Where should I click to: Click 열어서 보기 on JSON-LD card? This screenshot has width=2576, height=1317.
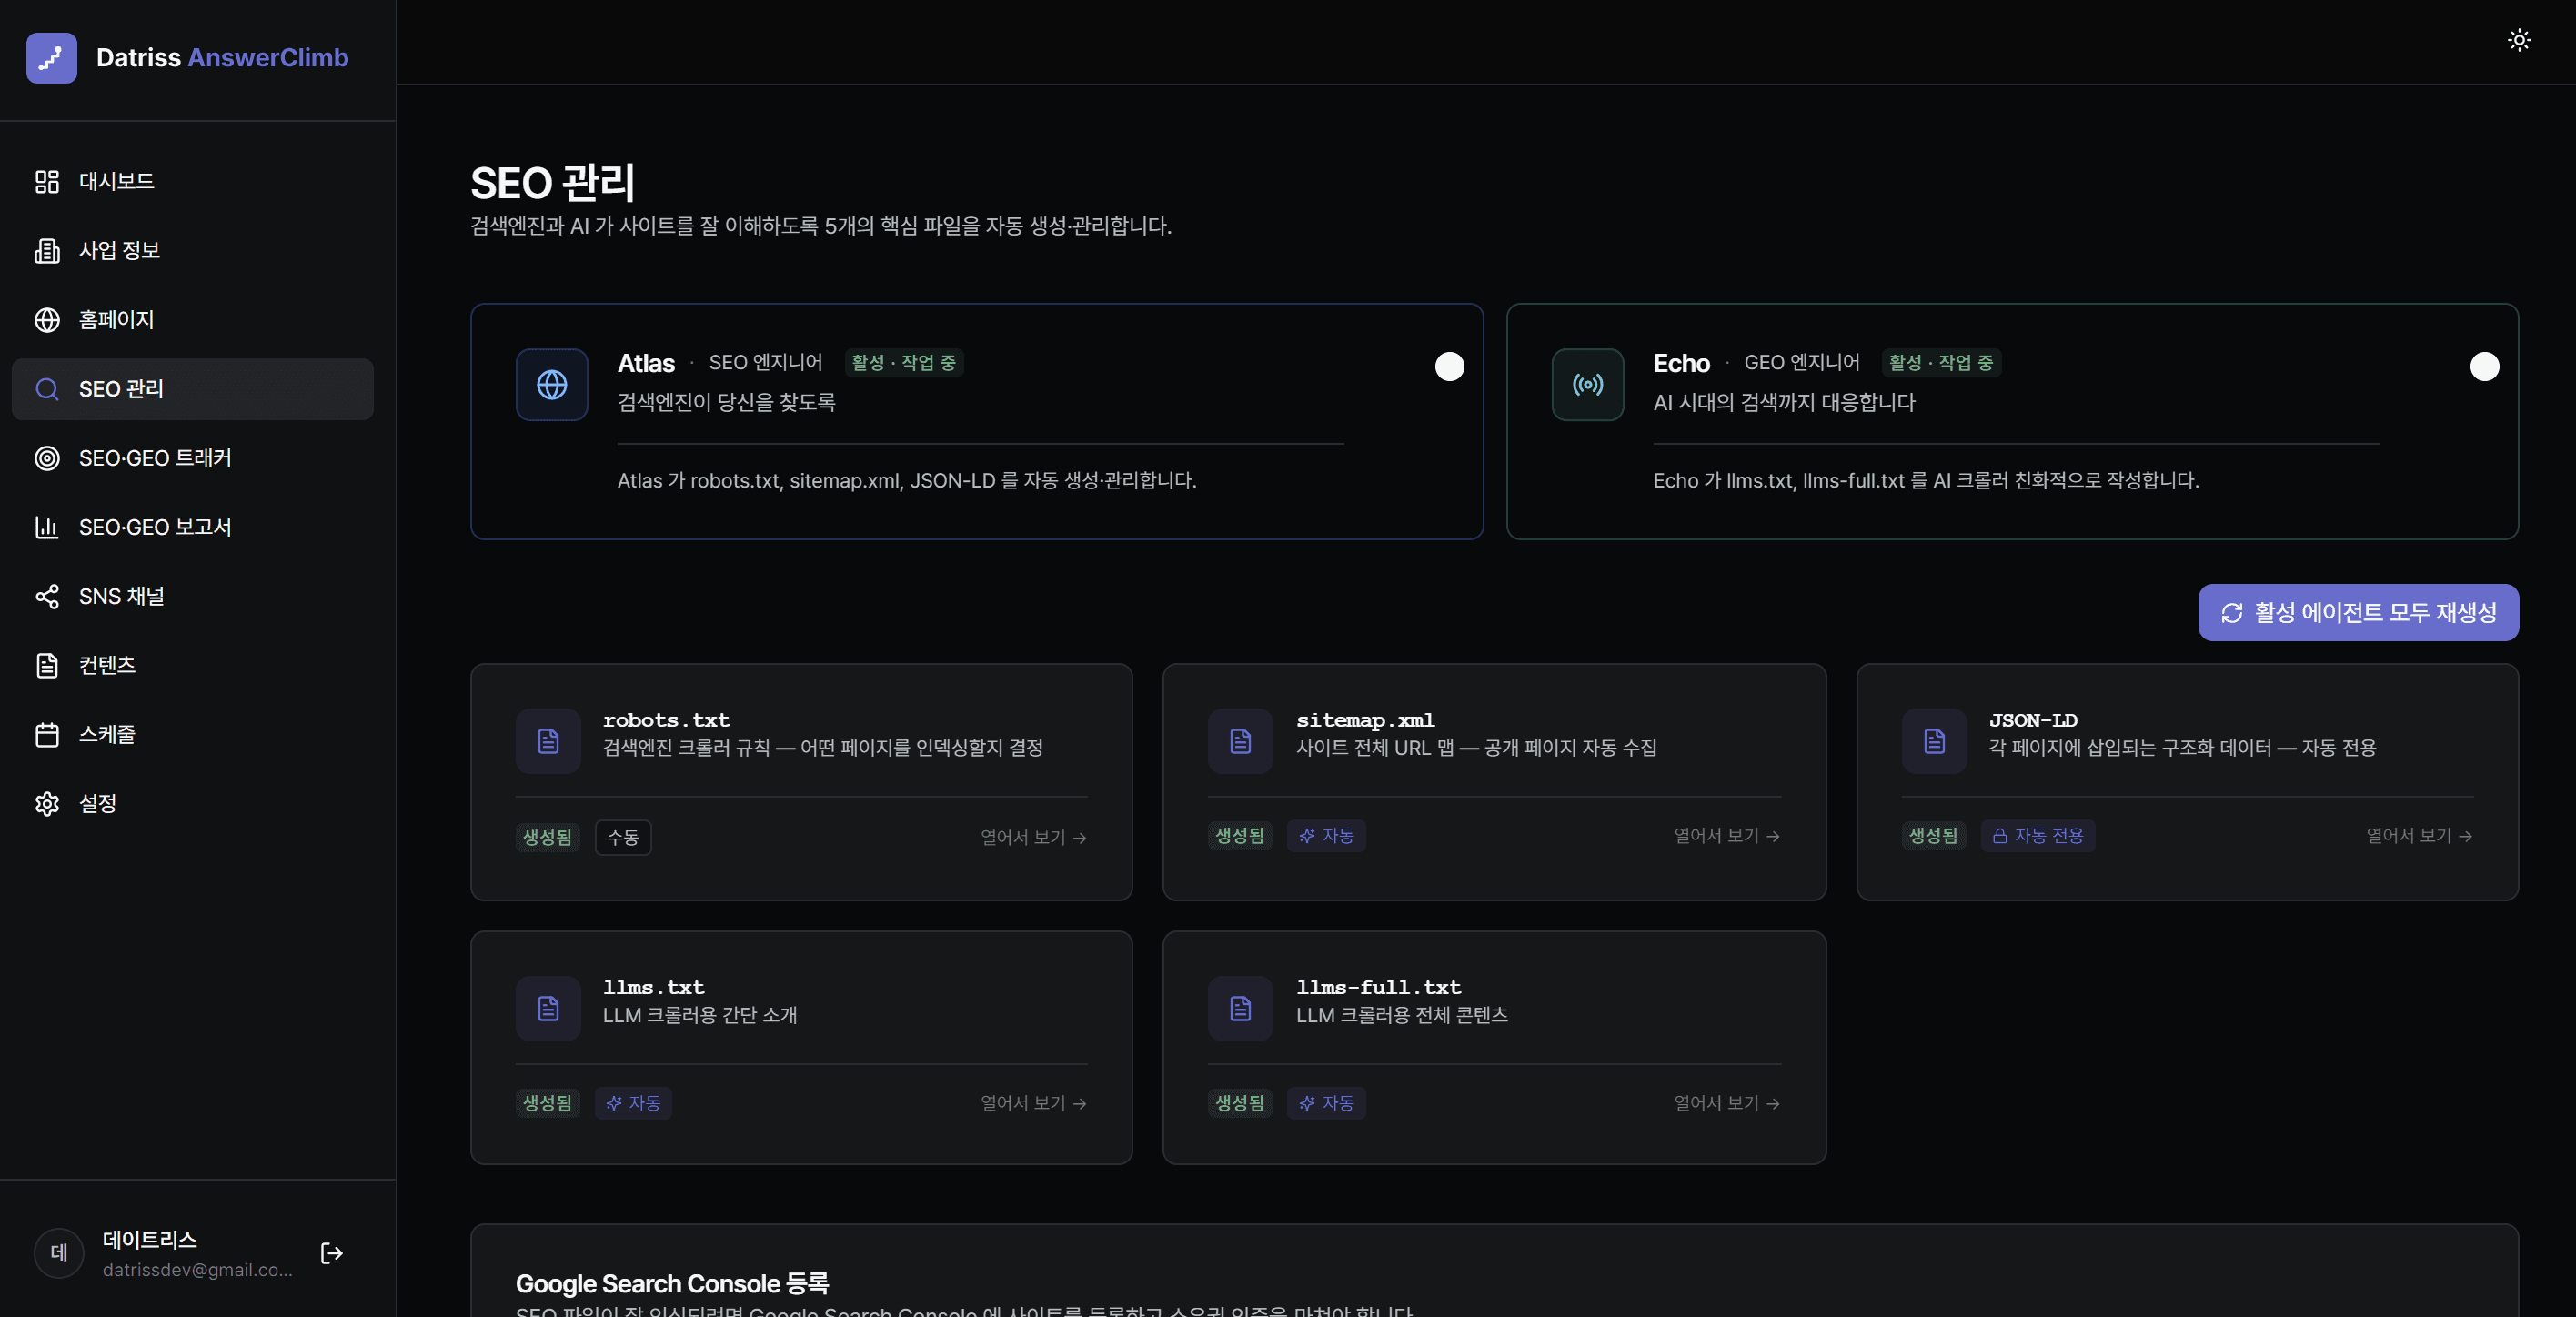[2419, 836]
